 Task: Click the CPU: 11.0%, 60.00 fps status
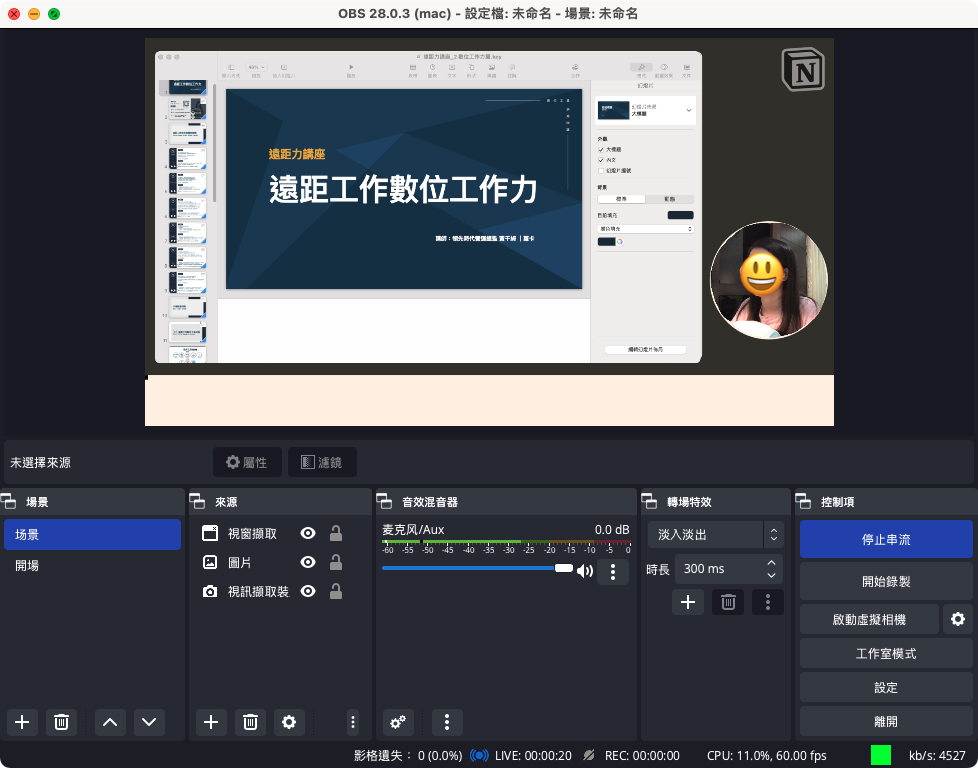click(767, 756)
